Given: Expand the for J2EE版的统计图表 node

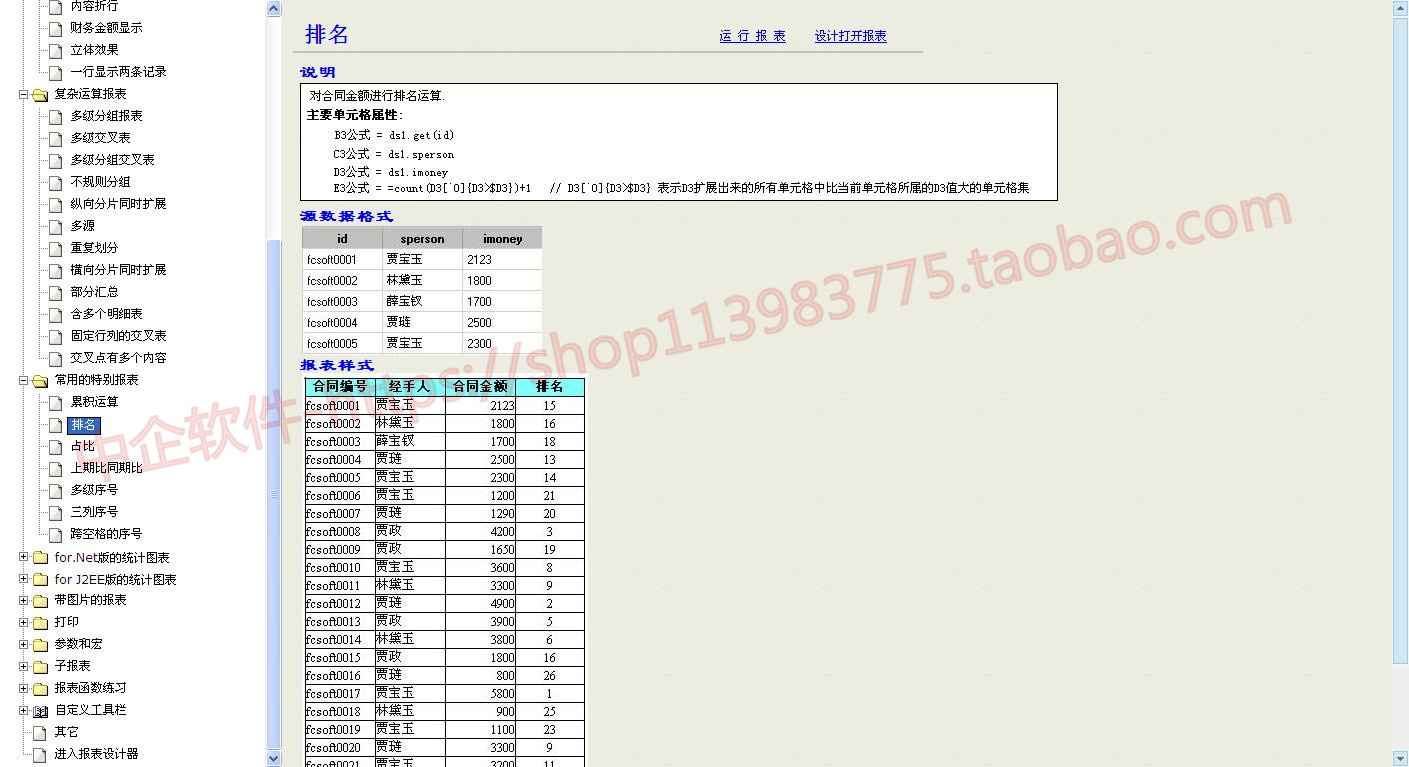Looking at the screenshot, I should [23, 580].
